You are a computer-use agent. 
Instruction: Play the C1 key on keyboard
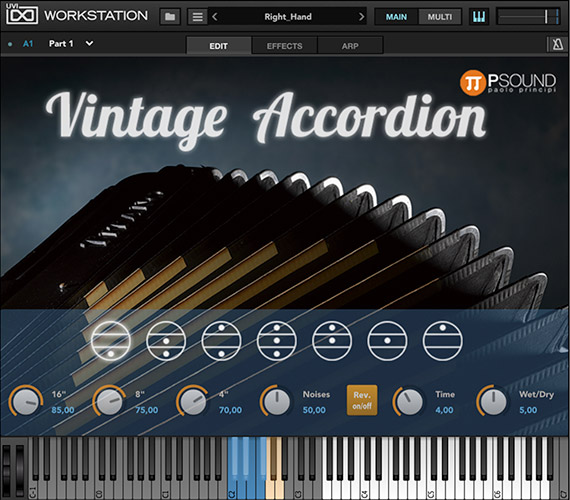tap(166, 489)
